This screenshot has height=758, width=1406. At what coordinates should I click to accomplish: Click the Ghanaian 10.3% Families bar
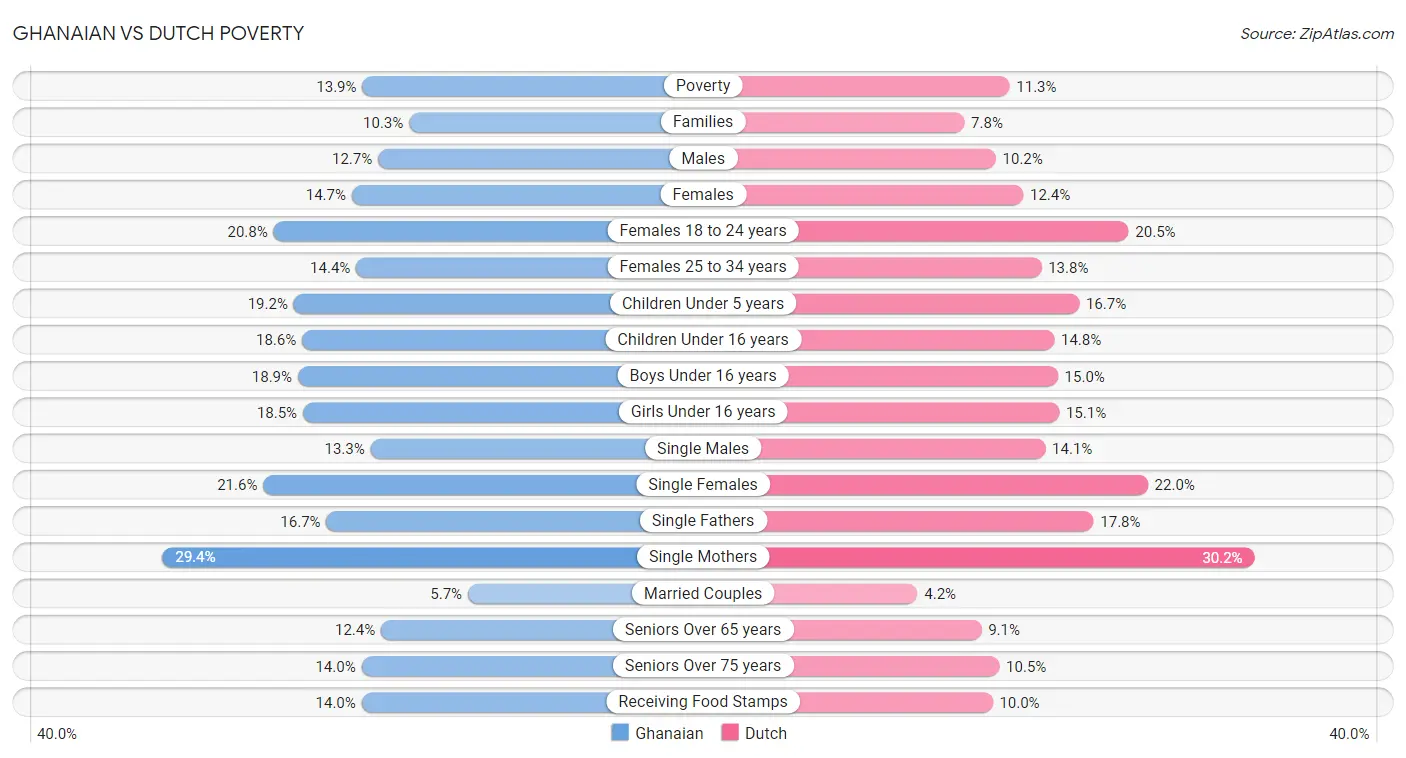pyautogui.click(x=556, y=122)
